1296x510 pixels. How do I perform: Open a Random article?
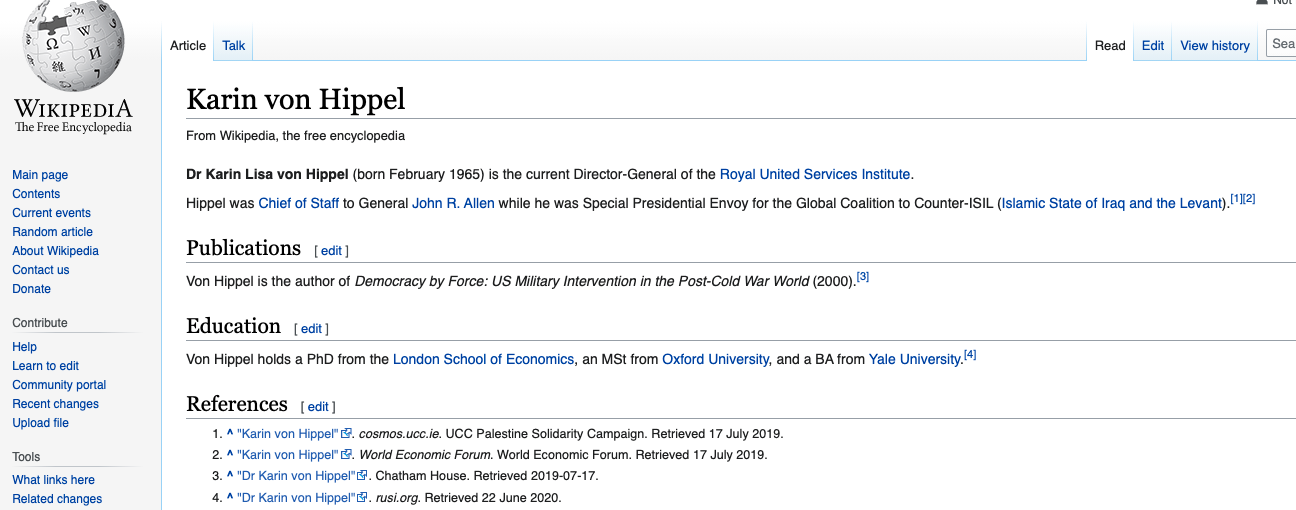(x=52, y=232)
